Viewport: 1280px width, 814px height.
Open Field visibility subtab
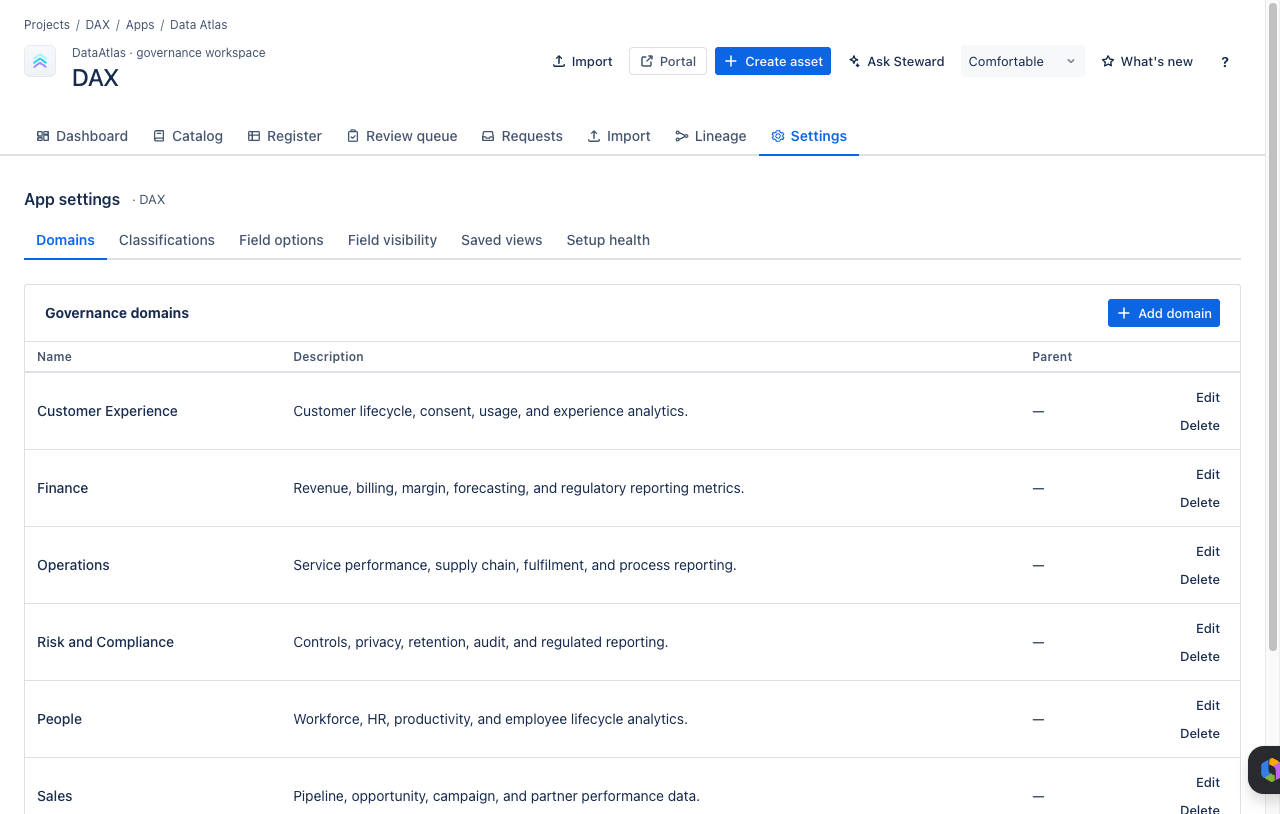pyautogui.click(x=392, y=240)
